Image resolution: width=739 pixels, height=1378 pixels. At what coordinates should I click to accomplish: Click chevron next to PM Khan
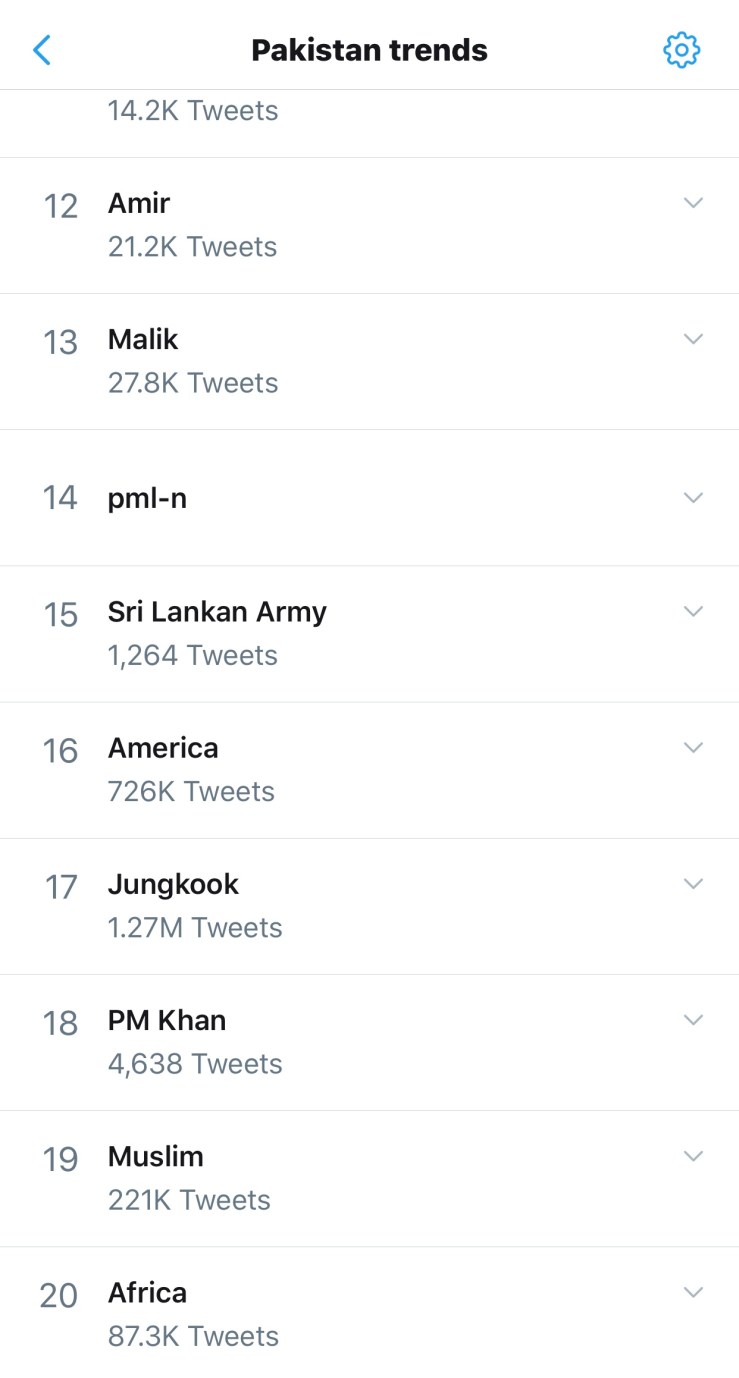pos(693,1019)
